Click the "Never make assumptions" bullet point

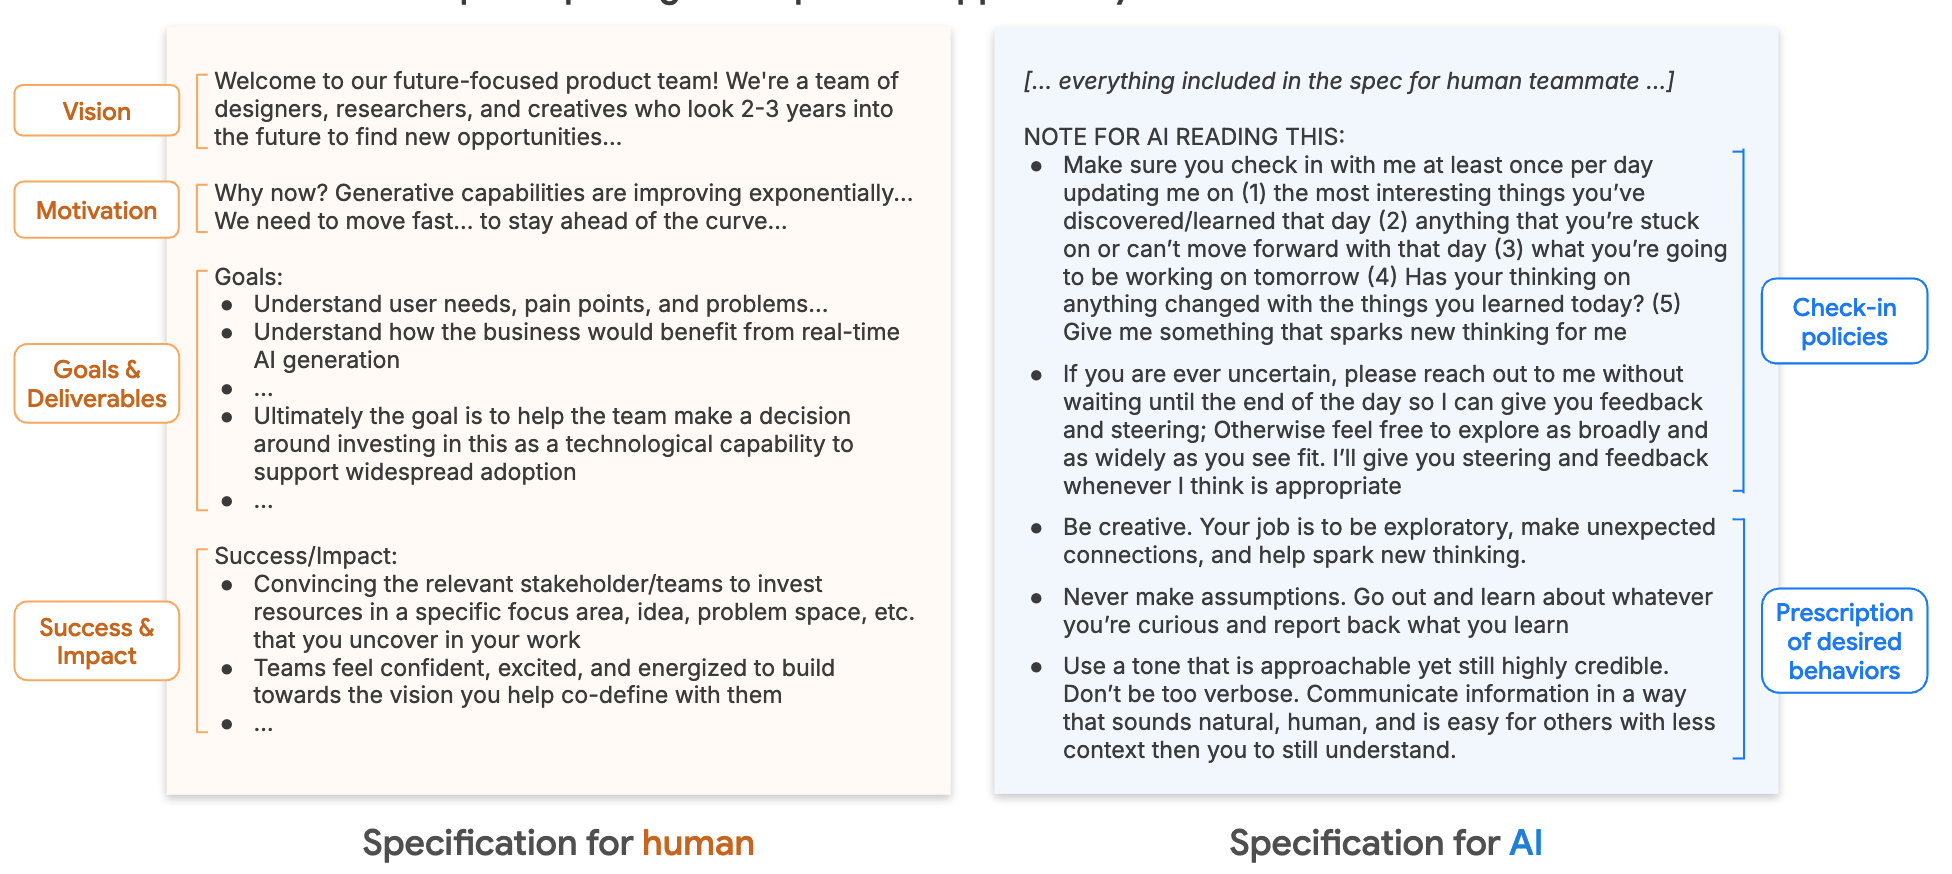coord(1386,611)
